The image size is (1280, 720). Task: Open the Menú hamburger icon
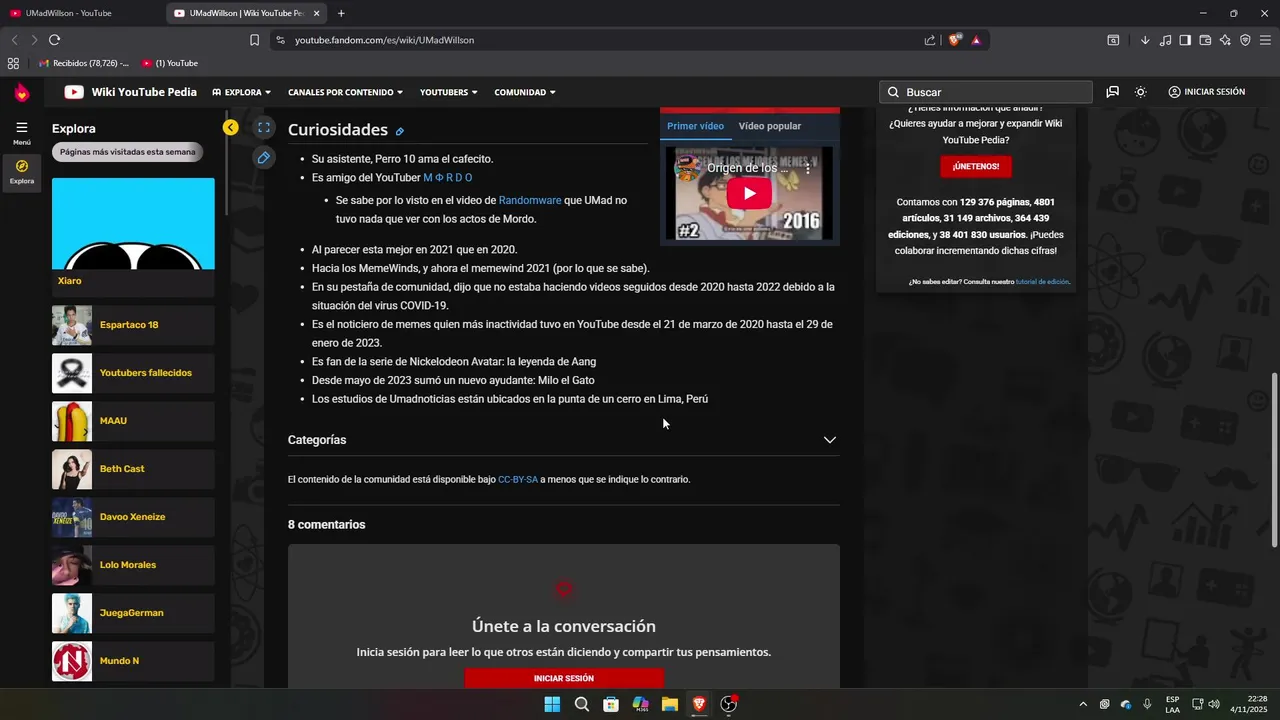(21, 127)
